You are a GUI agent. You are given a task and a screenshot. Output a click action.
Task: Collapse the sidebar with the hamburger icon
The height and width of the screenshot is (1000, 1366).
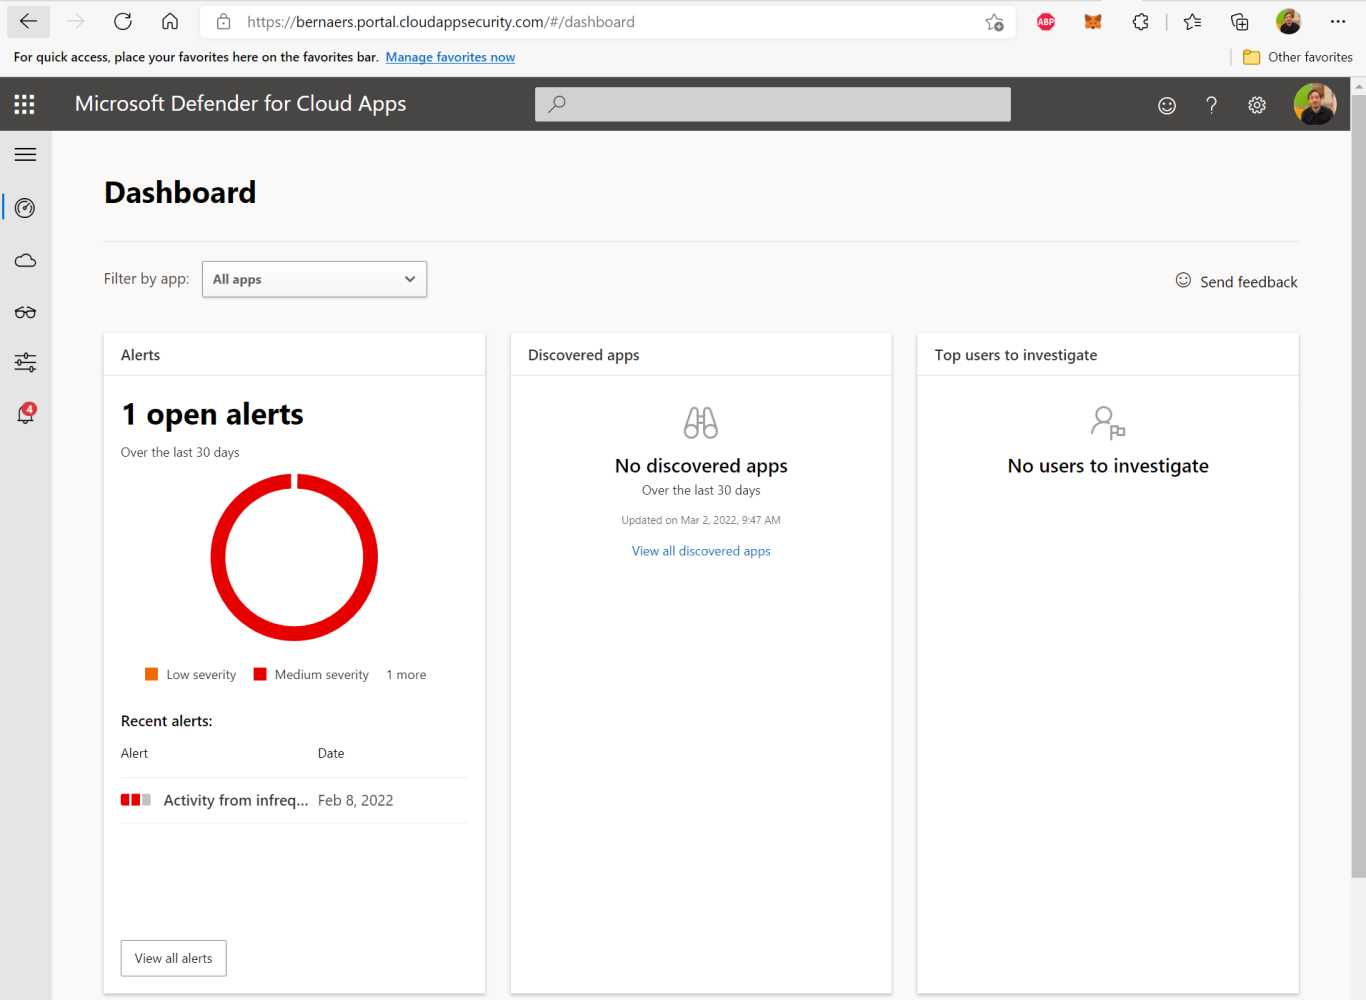pos(25,154)
